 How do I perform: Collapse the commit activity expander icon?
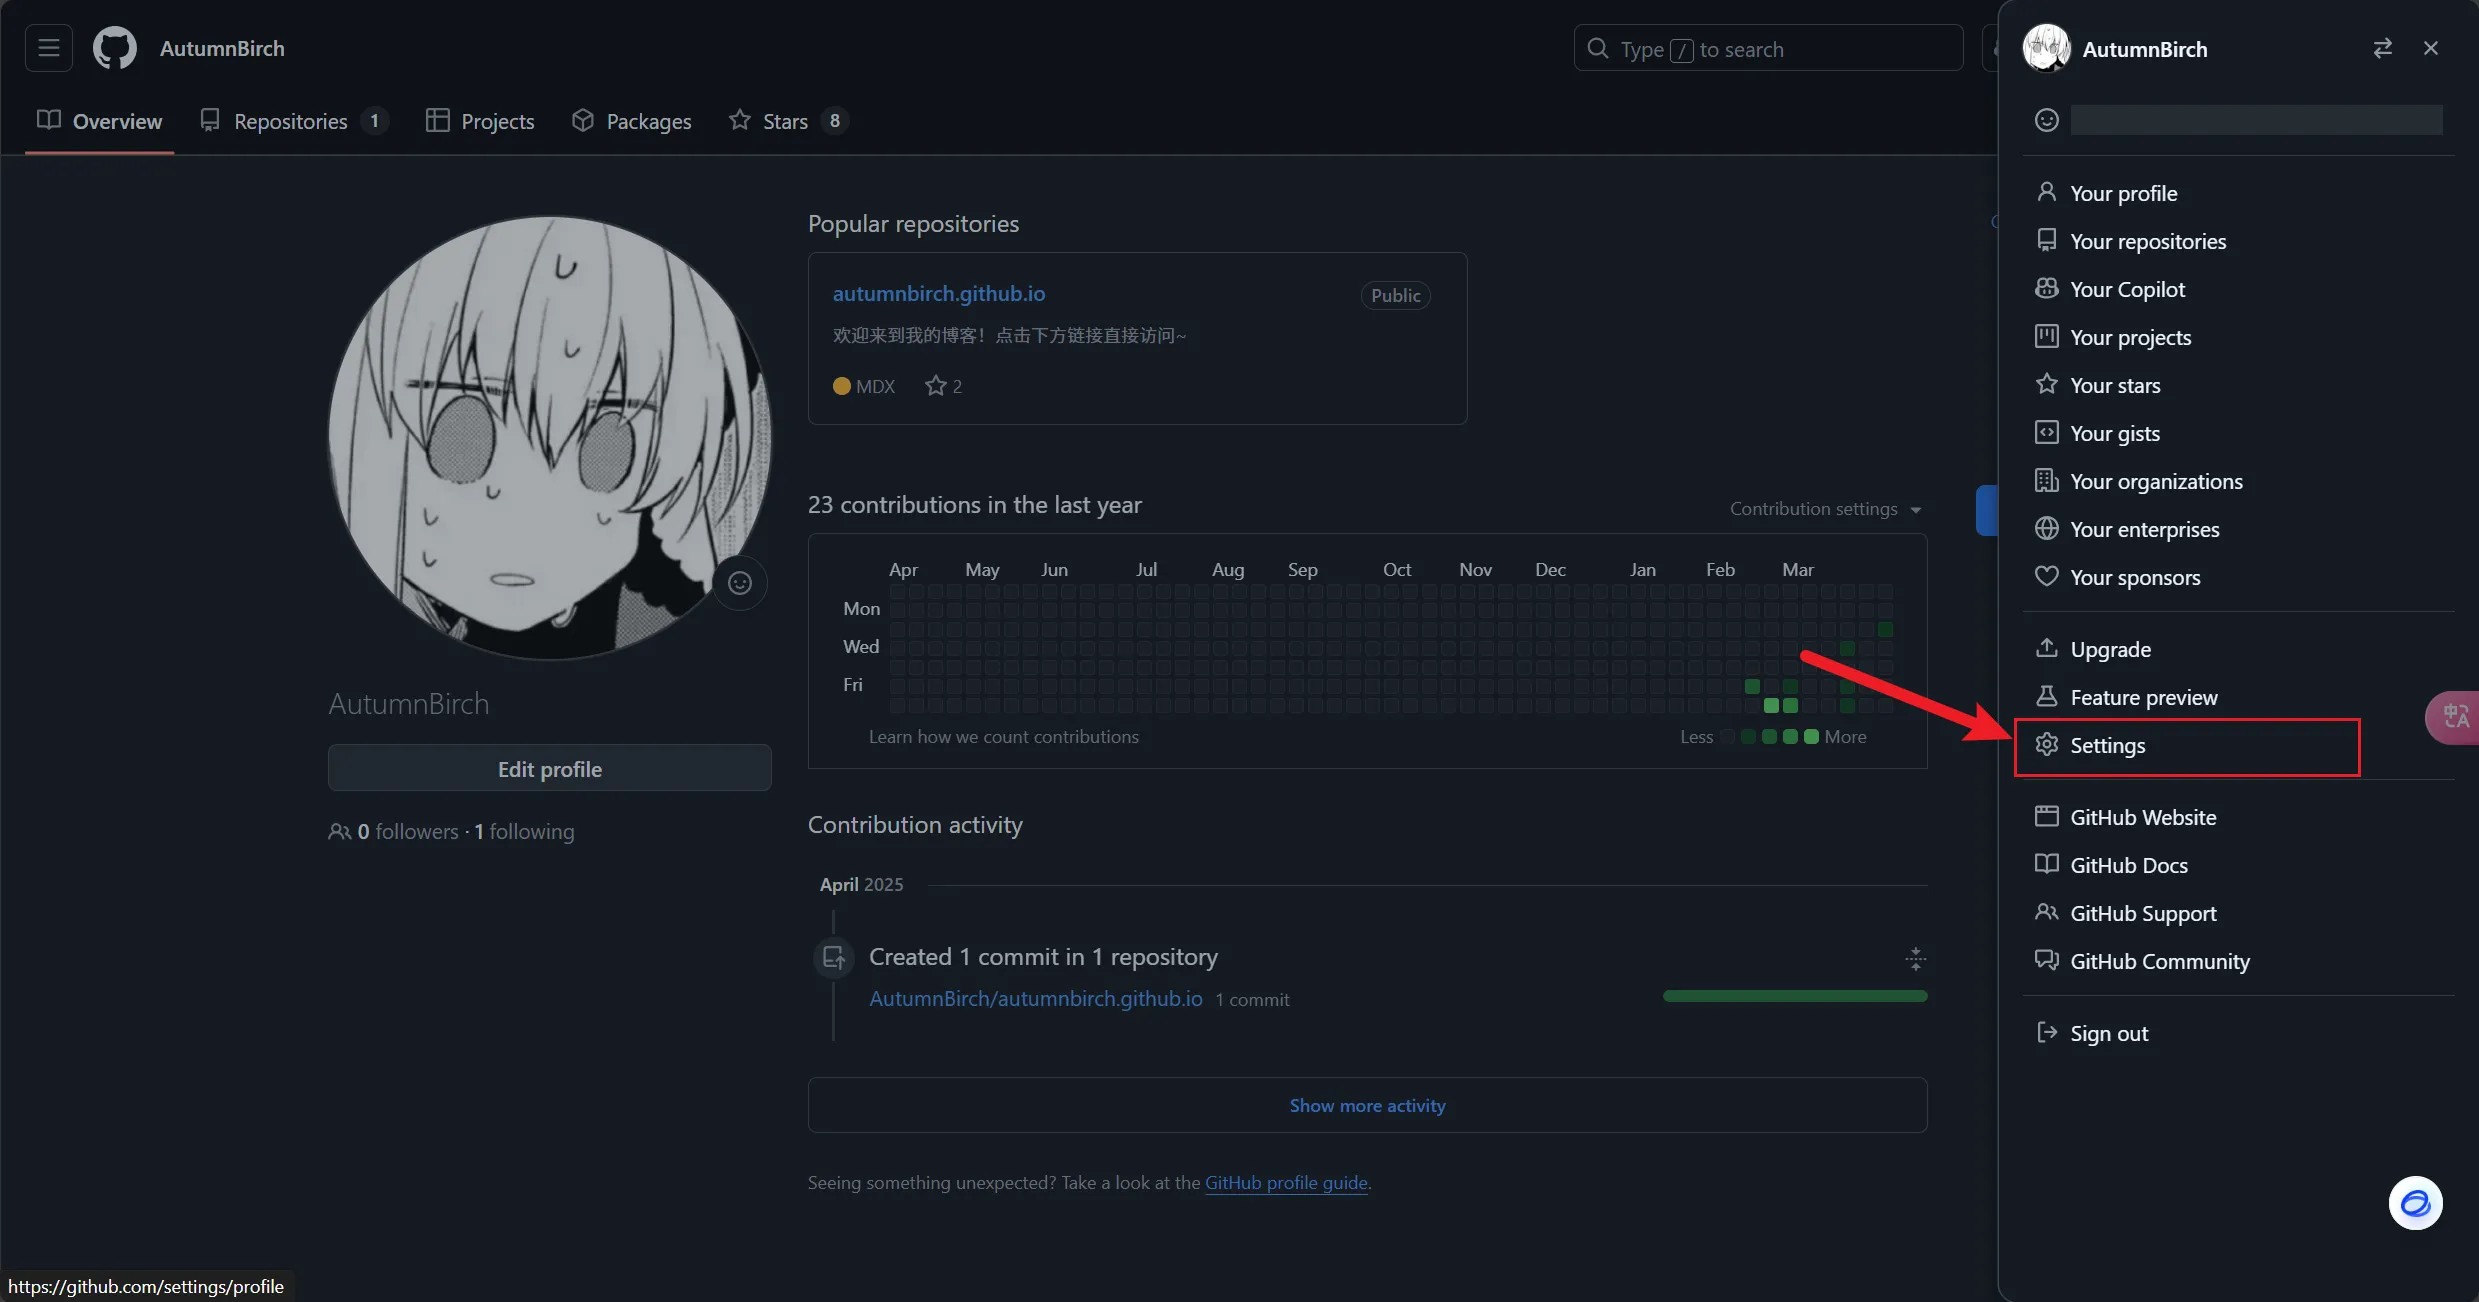coord(1915,959)
